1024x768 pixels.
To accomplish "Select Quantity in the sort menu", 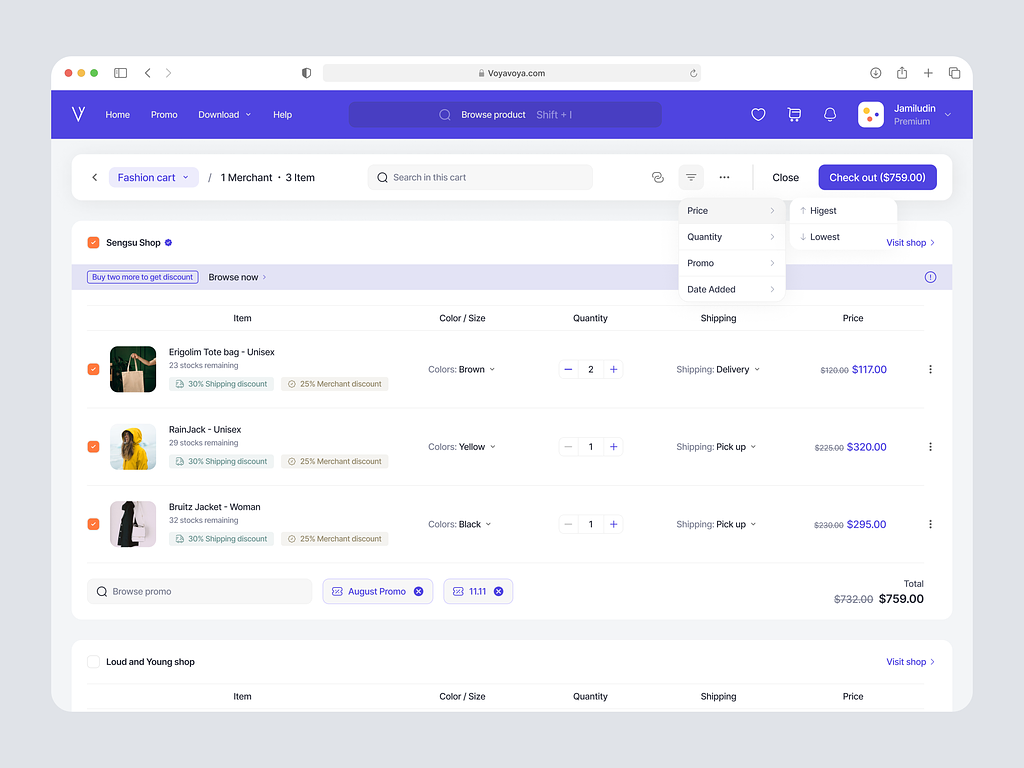I will tap(731, 237).
